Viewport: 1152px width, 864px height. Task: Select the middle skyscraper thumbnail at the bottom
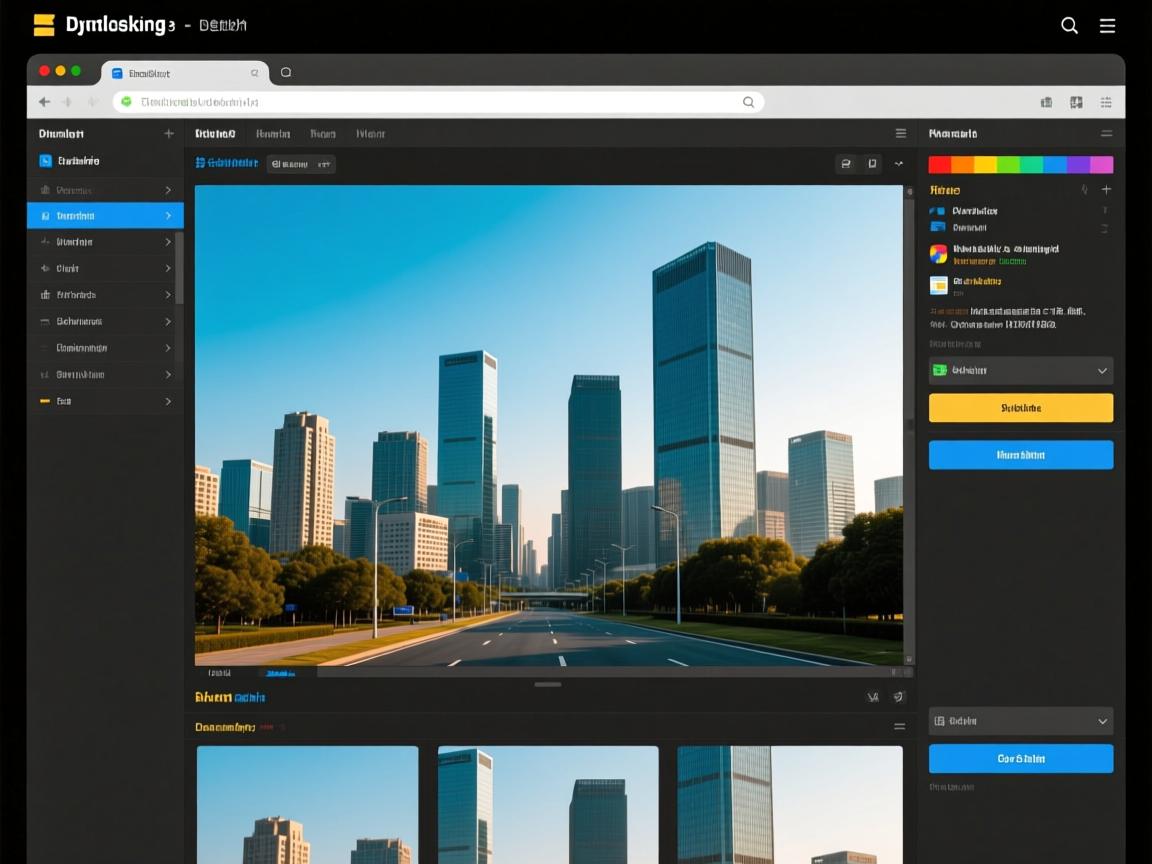click(548, 804)
